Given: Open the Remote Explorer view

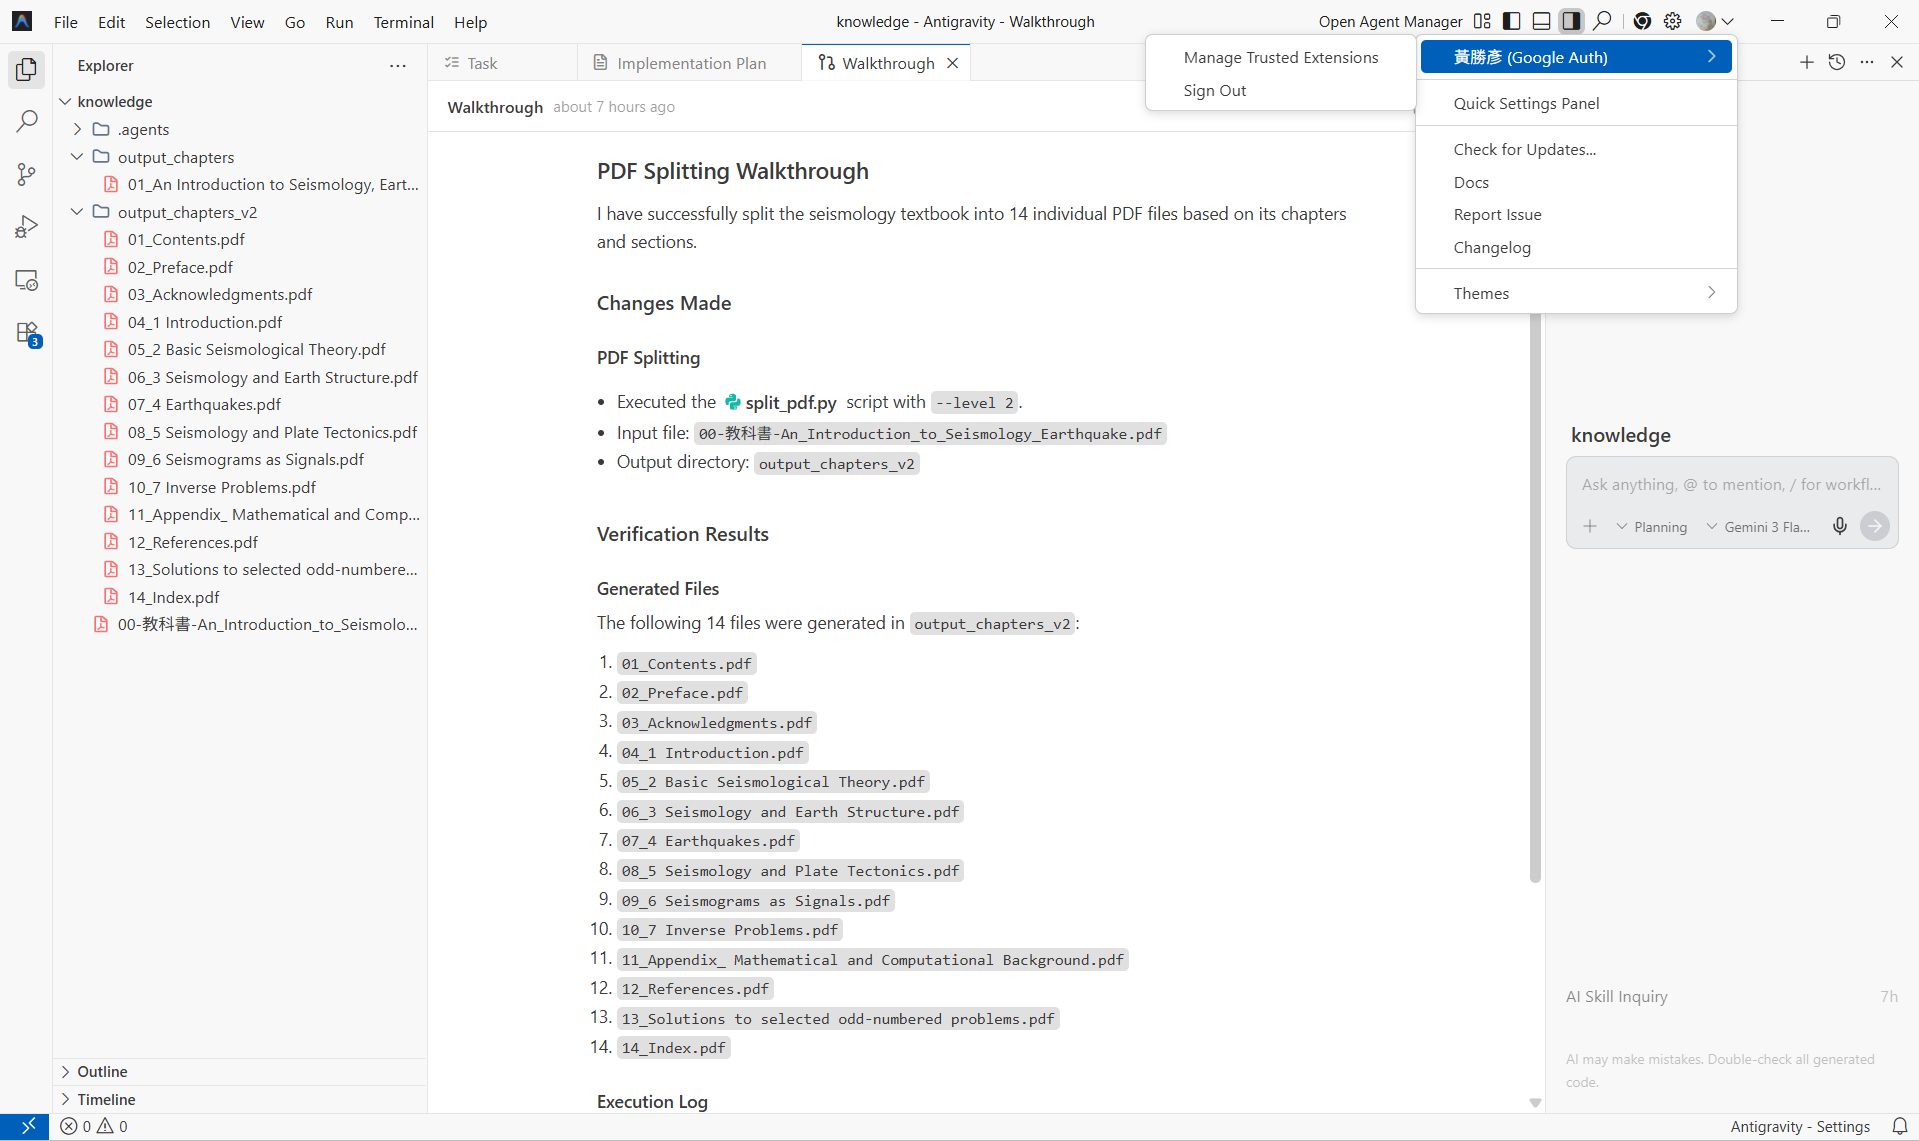Looking at the screenshot, I should point(27,281).
